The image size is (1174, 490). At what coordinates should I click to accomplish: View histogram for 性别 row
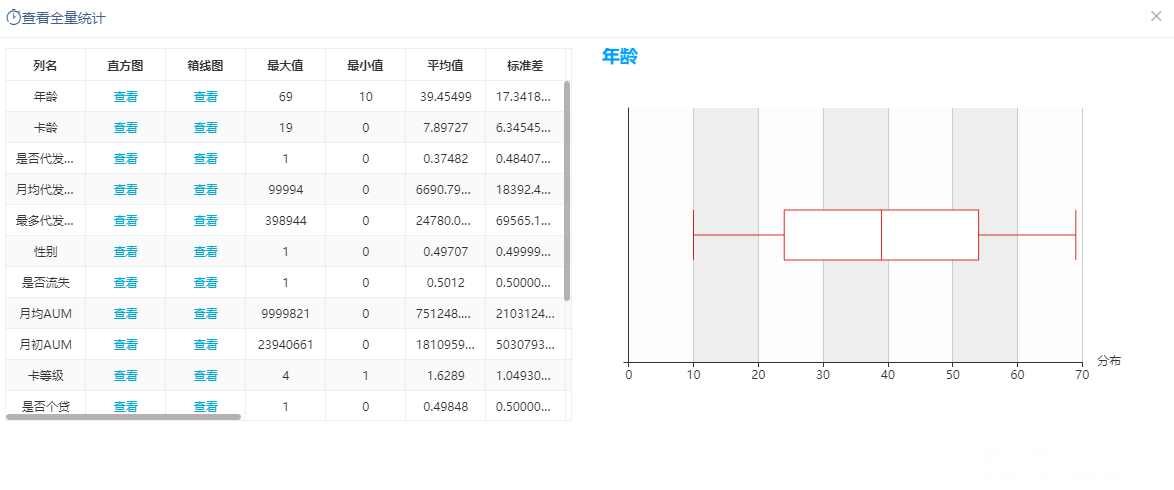click(126, 252)
